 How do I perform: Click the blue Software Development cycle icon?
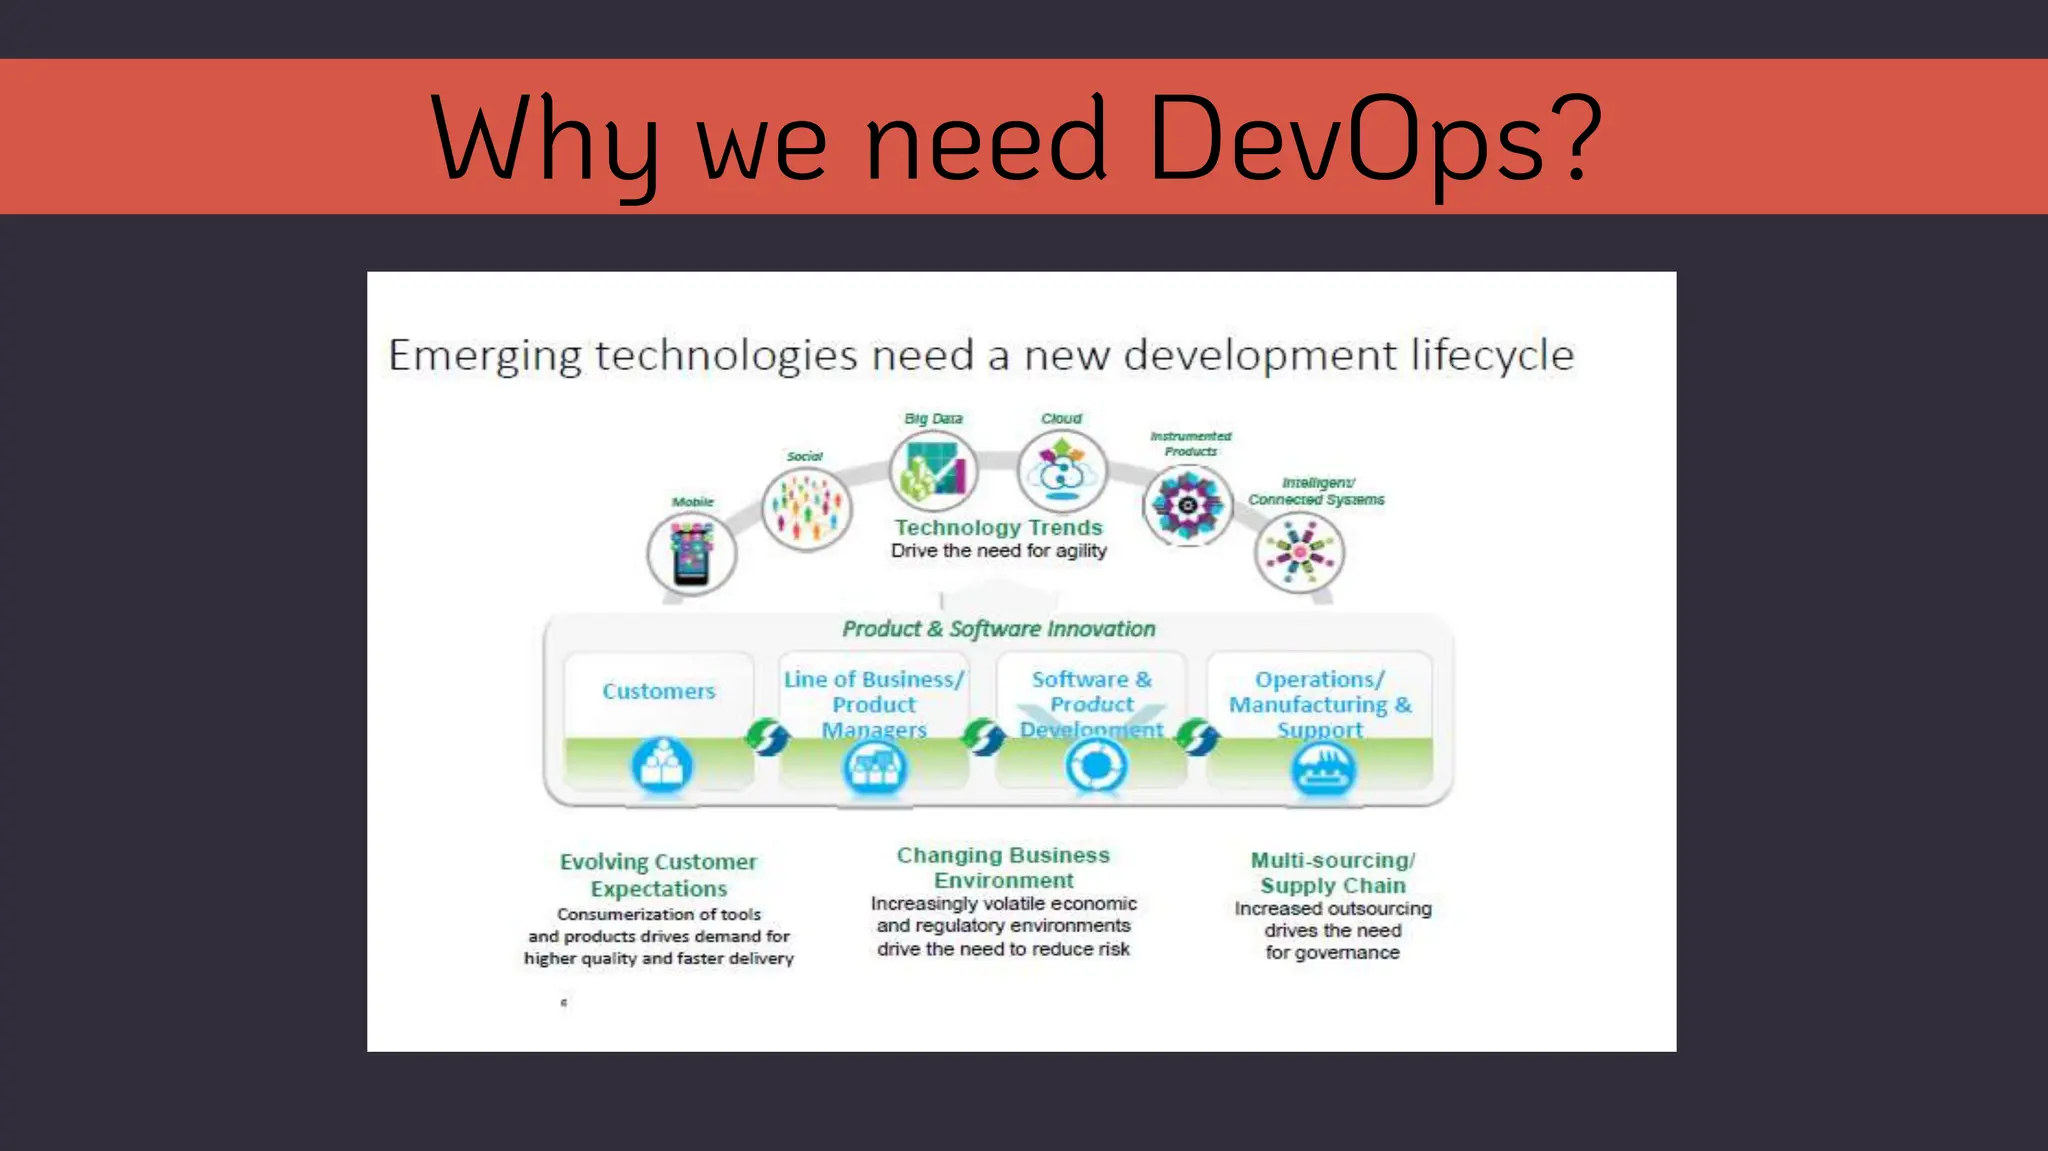coord(1096,767)
